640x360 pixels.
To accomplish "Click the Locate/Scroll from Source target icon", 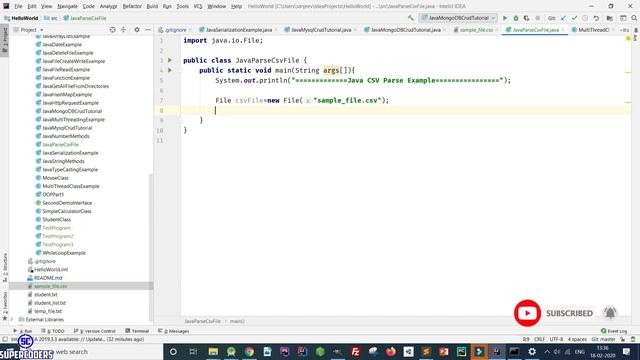I will 112,30.
